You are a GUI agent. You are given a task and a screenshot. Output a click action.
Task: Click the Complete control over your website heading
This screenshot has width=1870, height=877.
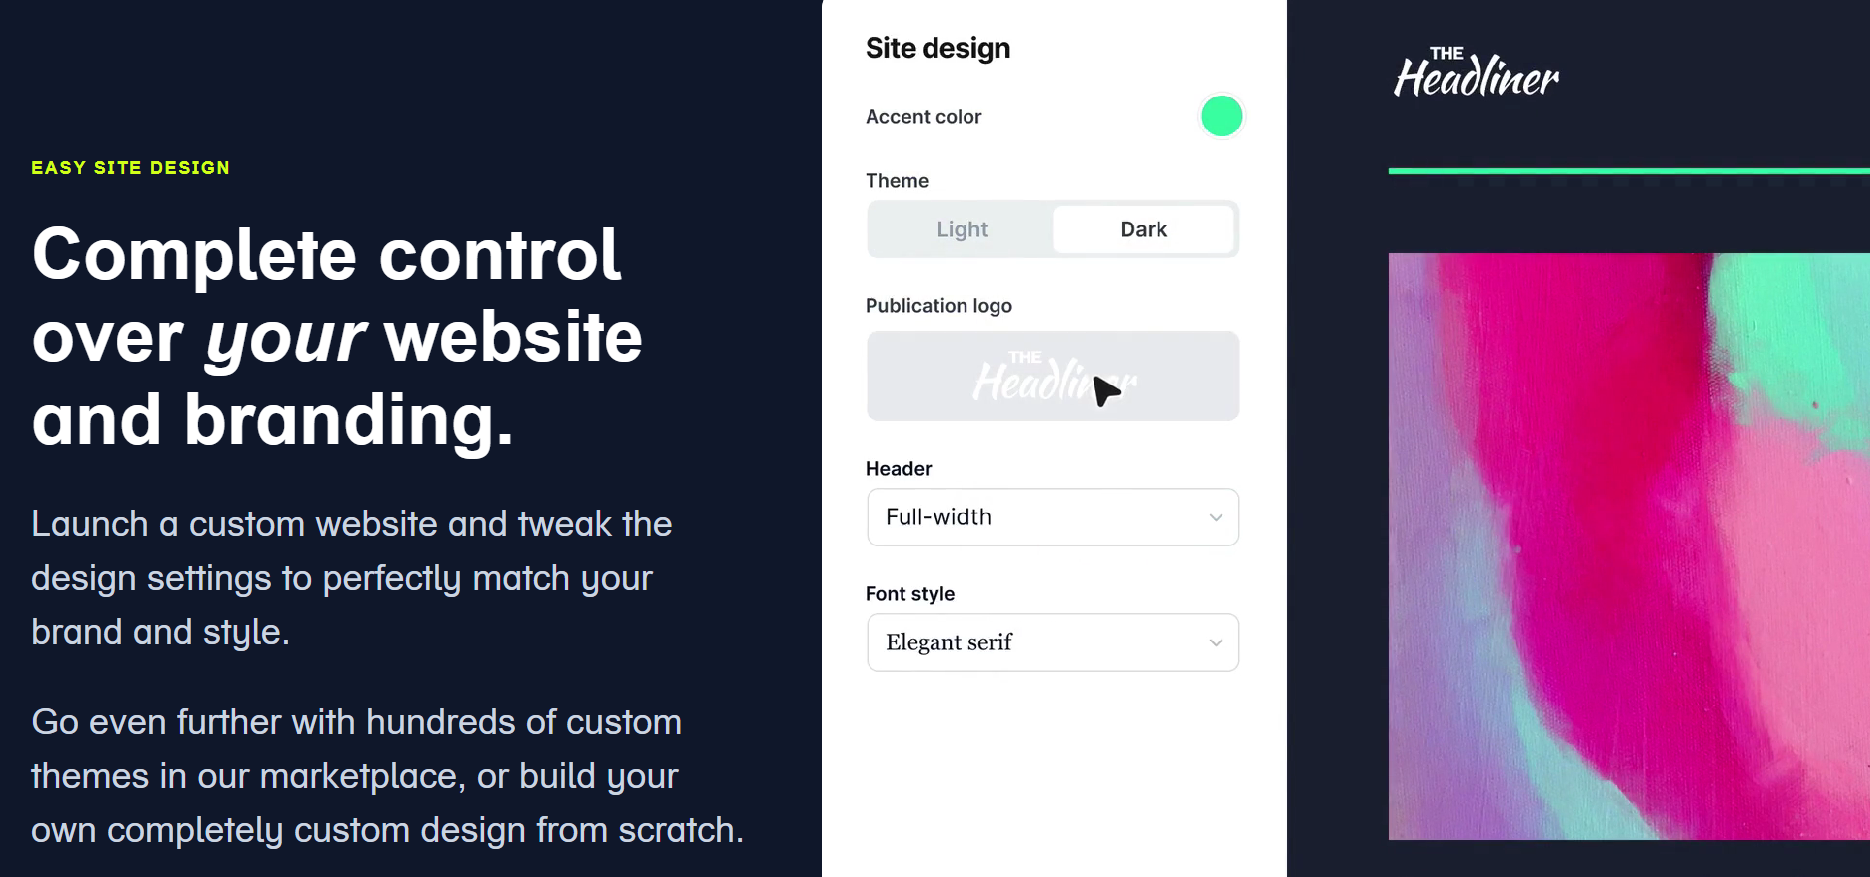coord(336,336)
